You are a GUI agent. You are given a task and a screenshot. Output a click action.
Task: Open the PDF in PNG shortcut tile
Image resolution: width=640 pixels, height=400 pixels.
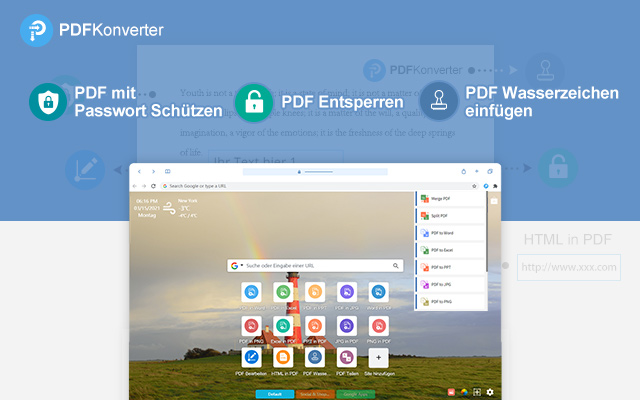pos(251,326)
